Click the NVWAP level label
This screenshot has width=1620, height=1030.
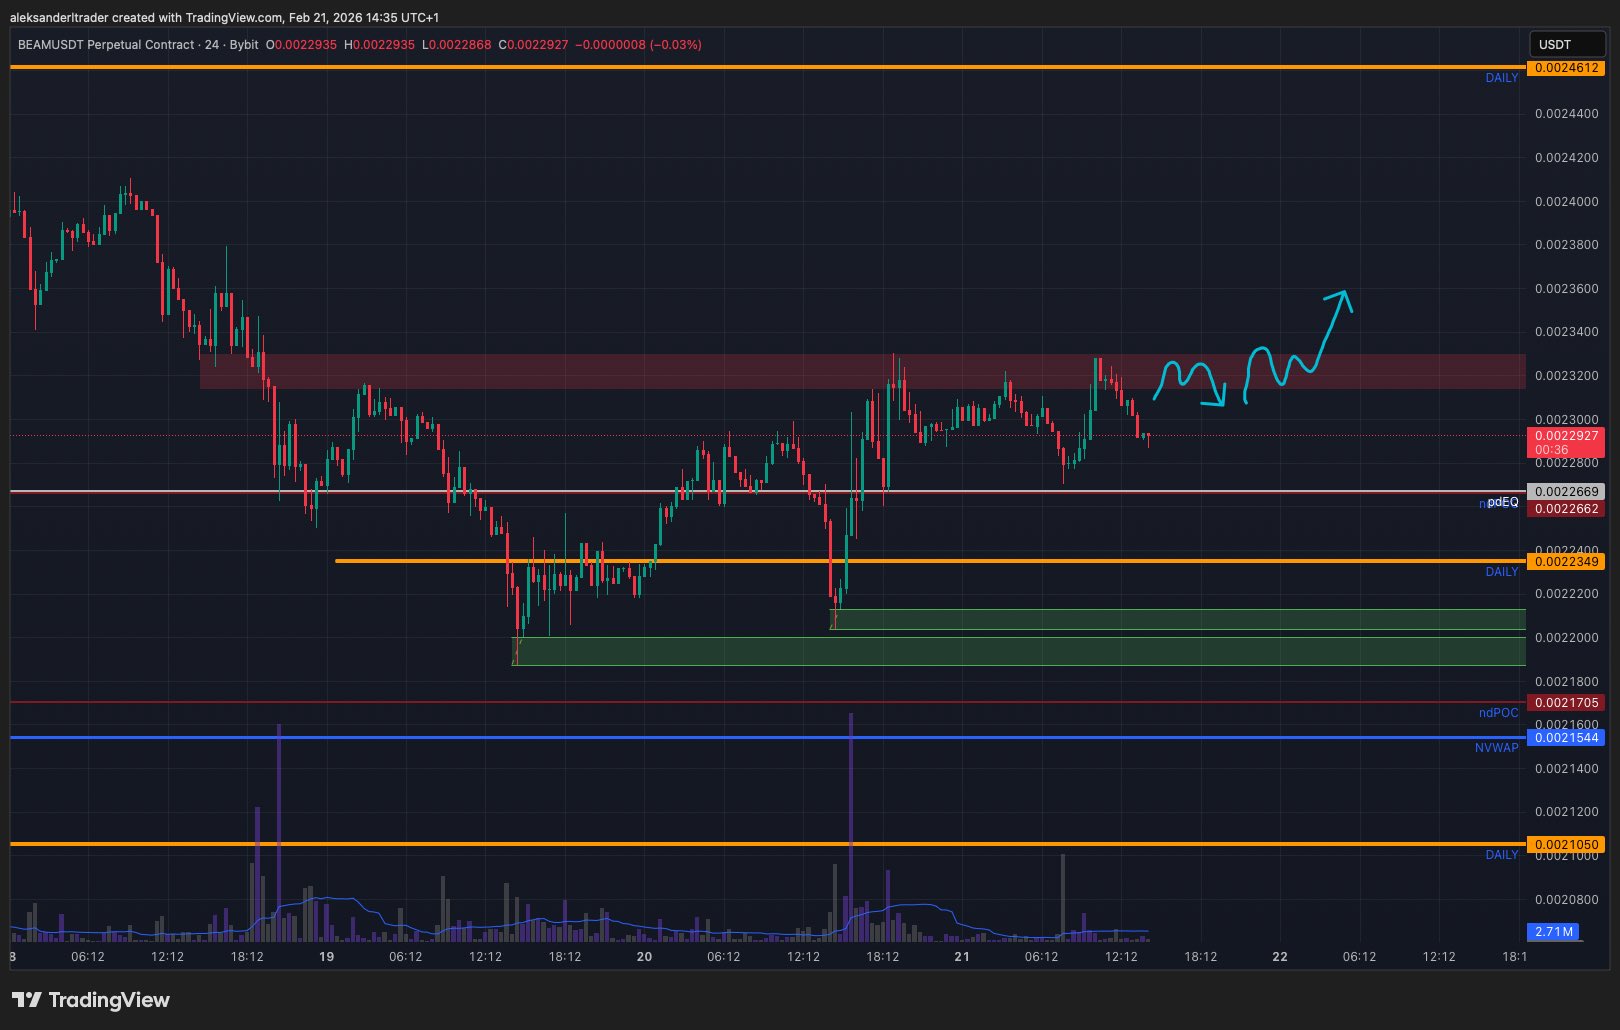click(1496, 748)
